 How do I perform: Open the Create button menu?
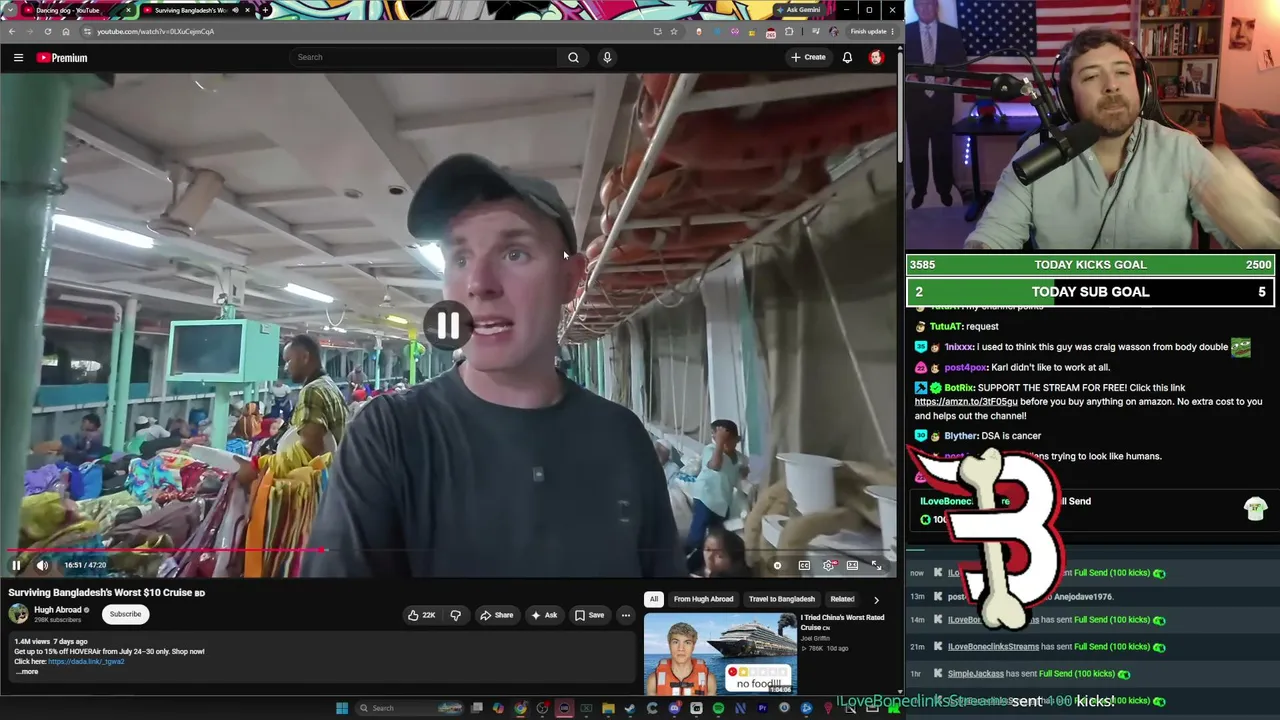[x=808, y=58]
